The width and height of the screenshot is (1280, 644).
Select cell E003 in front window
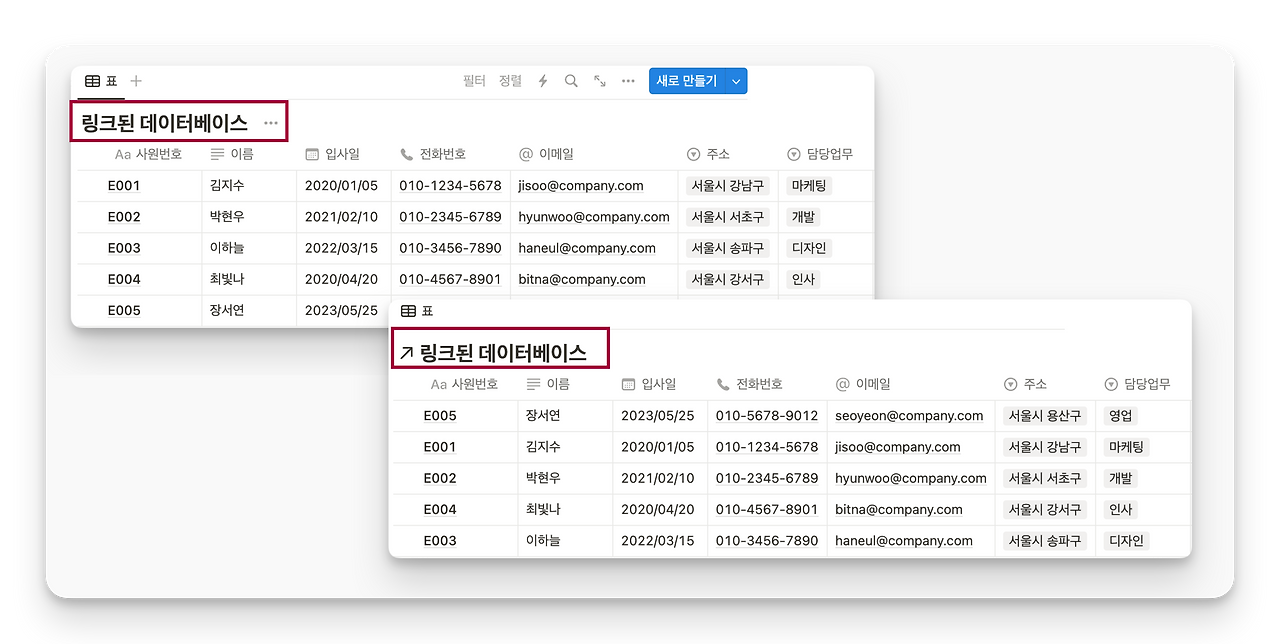pos(440,541)
